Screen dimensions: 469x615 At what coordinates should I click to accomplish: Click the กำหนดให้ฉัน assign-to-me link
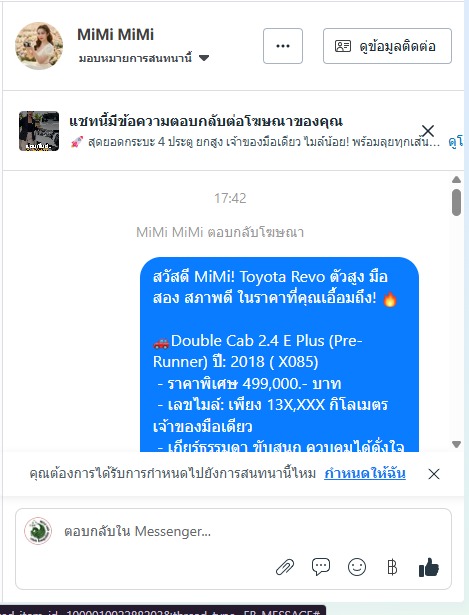click(365, 473)
